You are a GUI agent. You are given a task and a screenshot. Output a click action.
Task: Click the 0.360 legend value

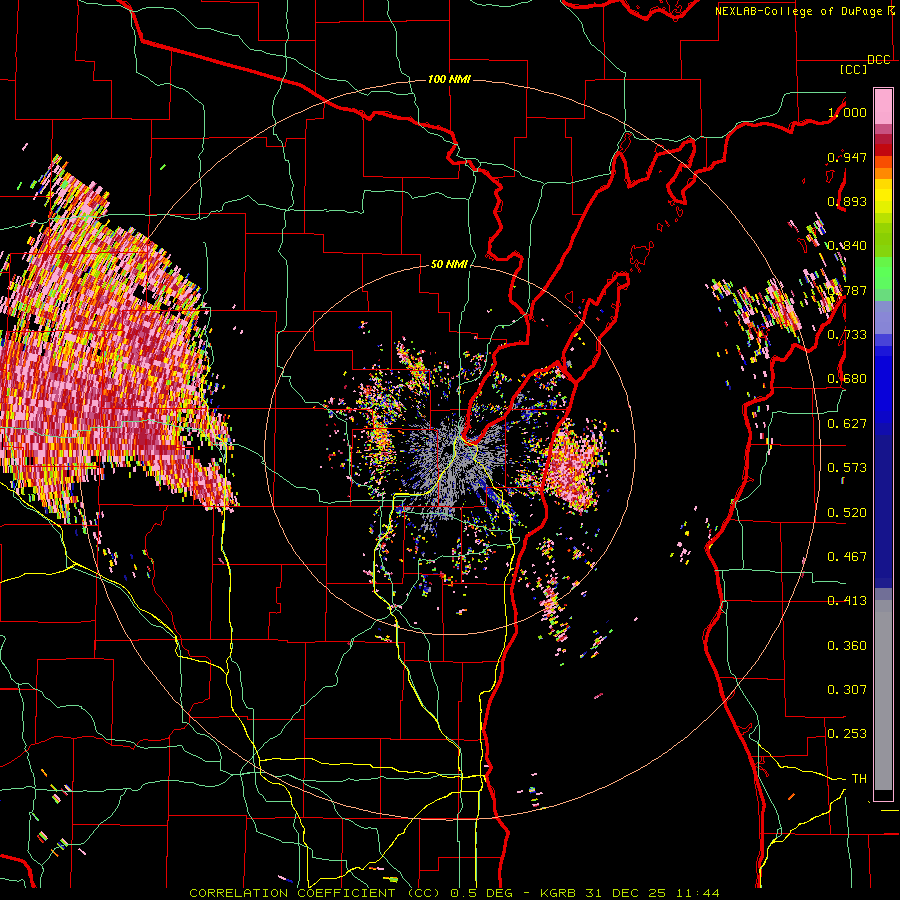coord(847,646)
